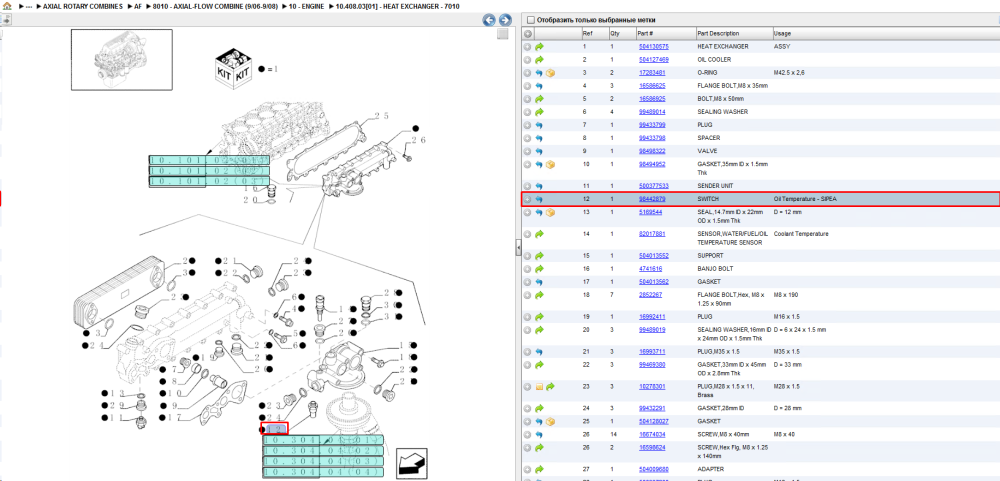Toggle the select-all round button in table header
Image resolution: width=1000 pixels, height=481 pixels.
tap(527, 33)
